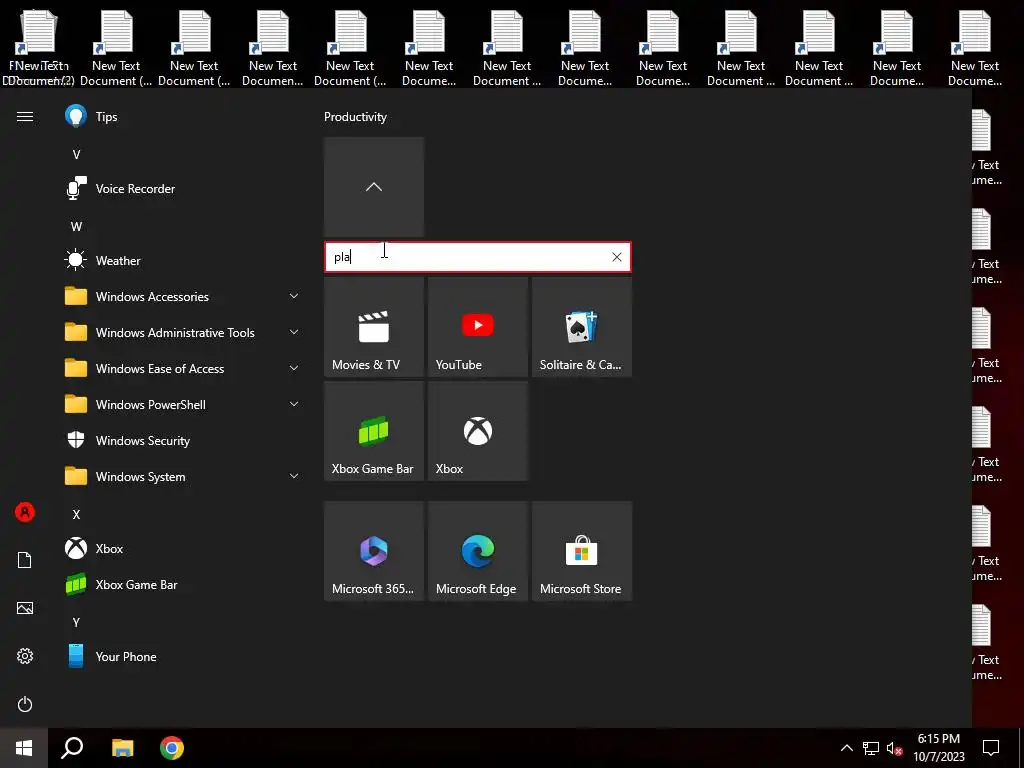
Task: Jump to the letter X header
Action: (x=76, y=515)
